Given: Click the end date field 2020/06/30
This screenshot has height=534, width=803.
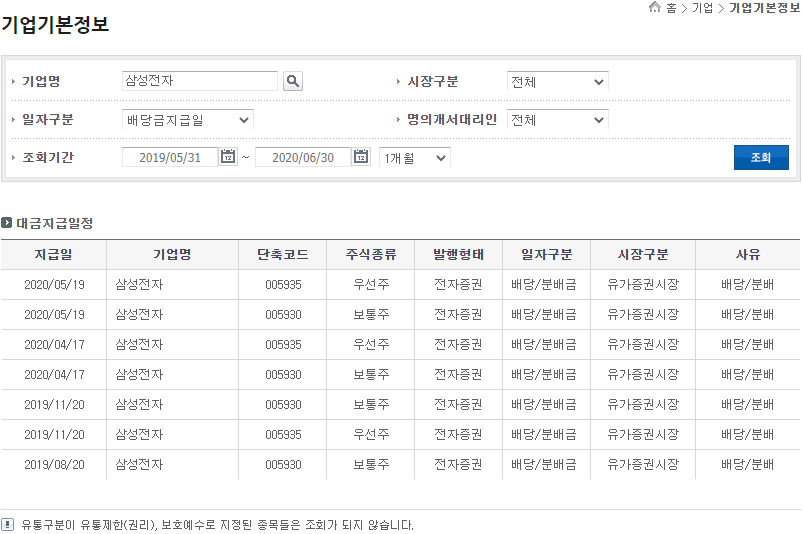Looking at the screenshot, I should pos(303,157).
